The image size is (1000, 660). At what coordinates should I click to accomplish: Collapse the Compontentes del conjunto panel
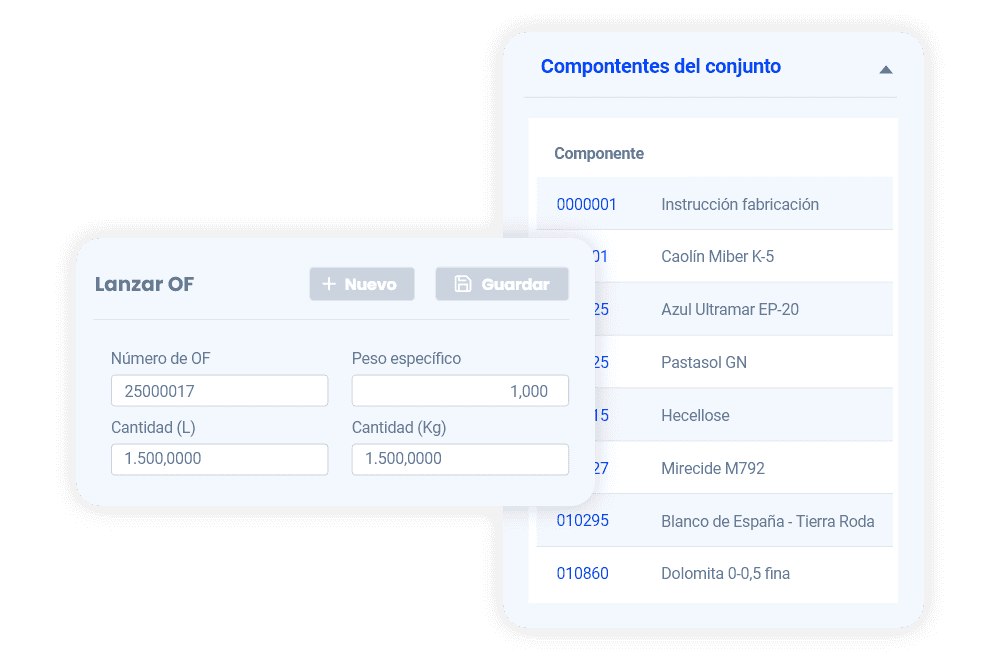pos(885,69)
